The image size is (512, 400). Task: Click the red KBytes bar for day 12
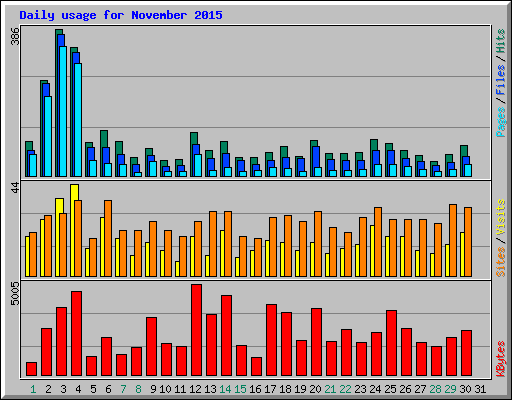tap(197, 330)
